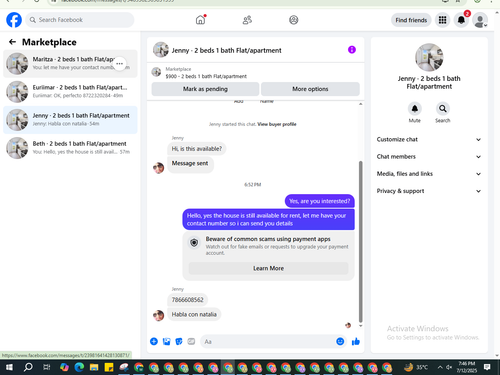Image resolution: width=500 pixels, height=375 pixels.
Task: Open the Beth conversation
Action: pos(70,148)
